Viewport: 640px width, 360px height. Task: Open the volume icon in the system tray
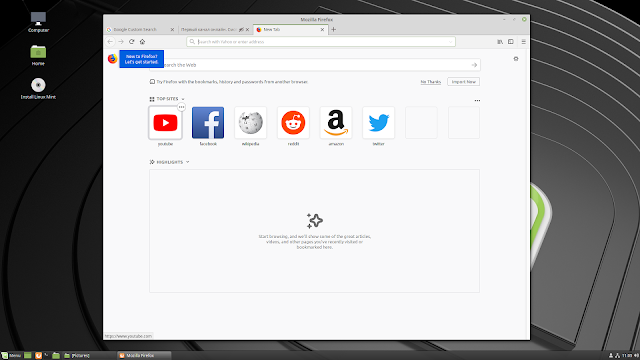(636, 356)
